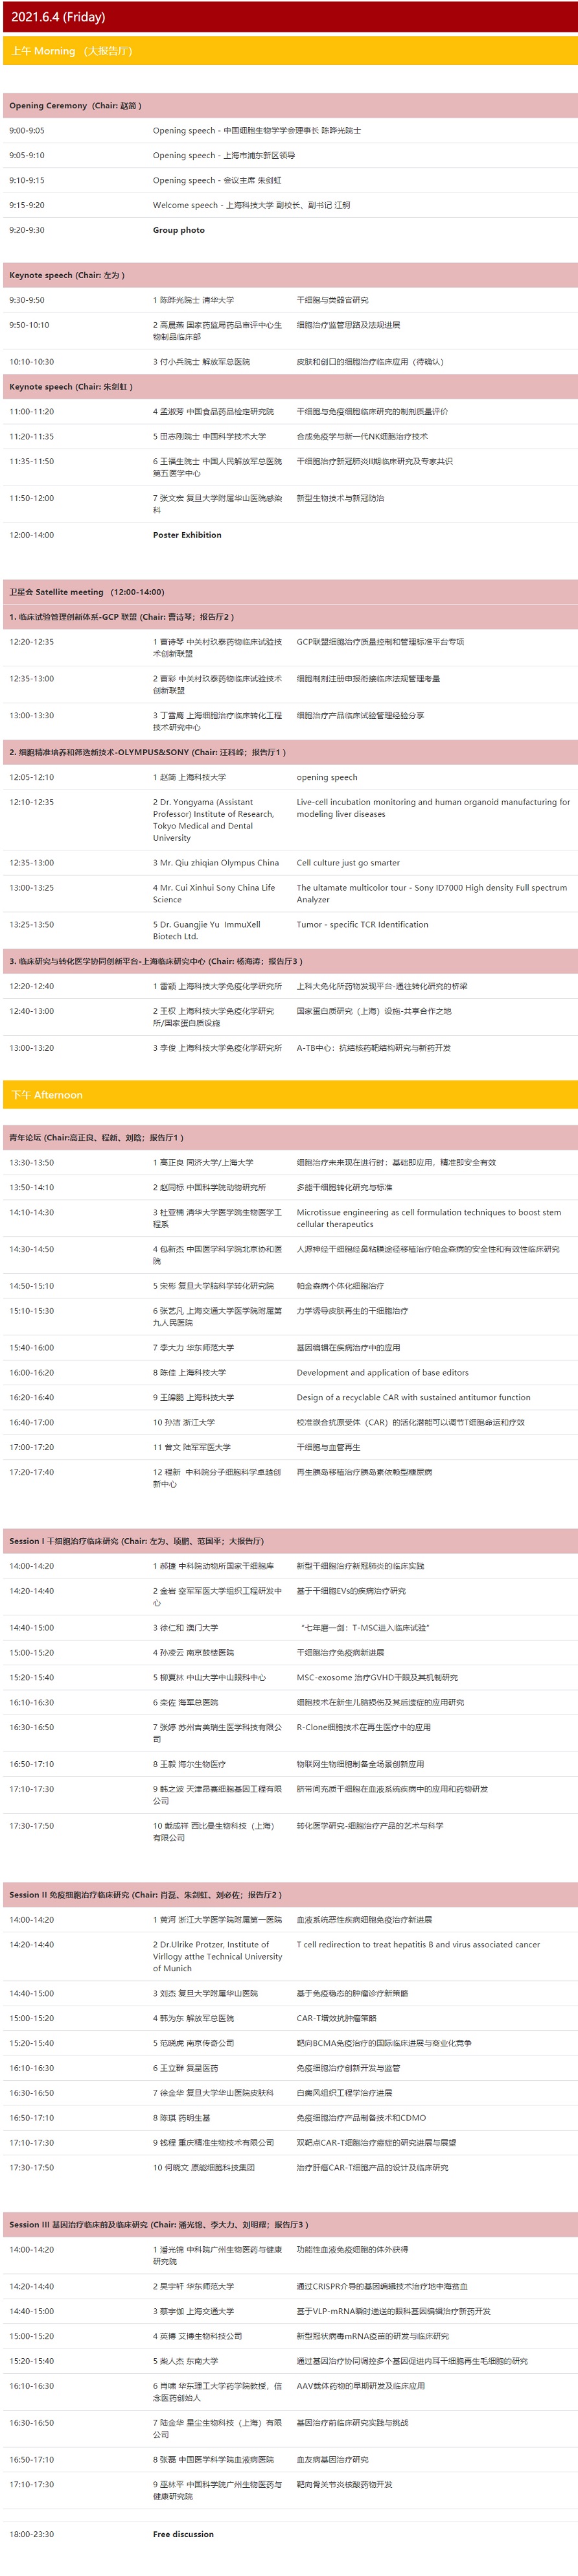Click the Opening Ceremony section header
The width and height of the screenshot is (578, 2576).
[x=75, y=105]
